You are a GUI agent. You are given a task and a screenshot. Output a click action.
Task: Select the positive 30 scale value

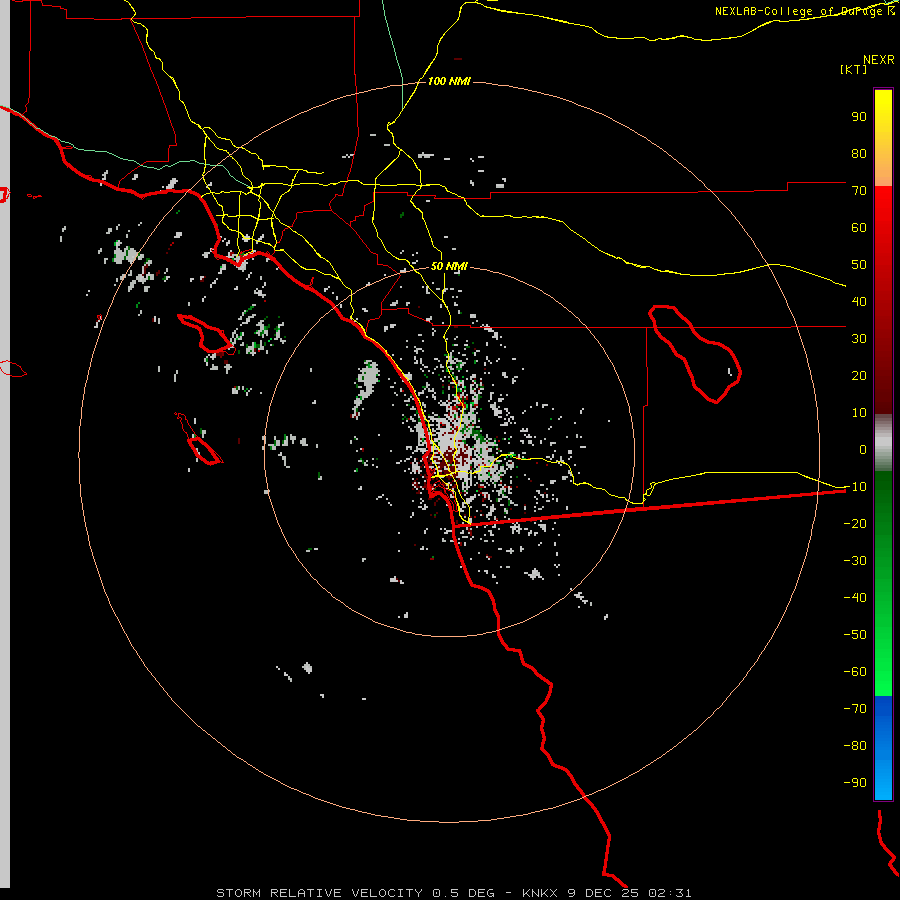(x=859, y=339)
